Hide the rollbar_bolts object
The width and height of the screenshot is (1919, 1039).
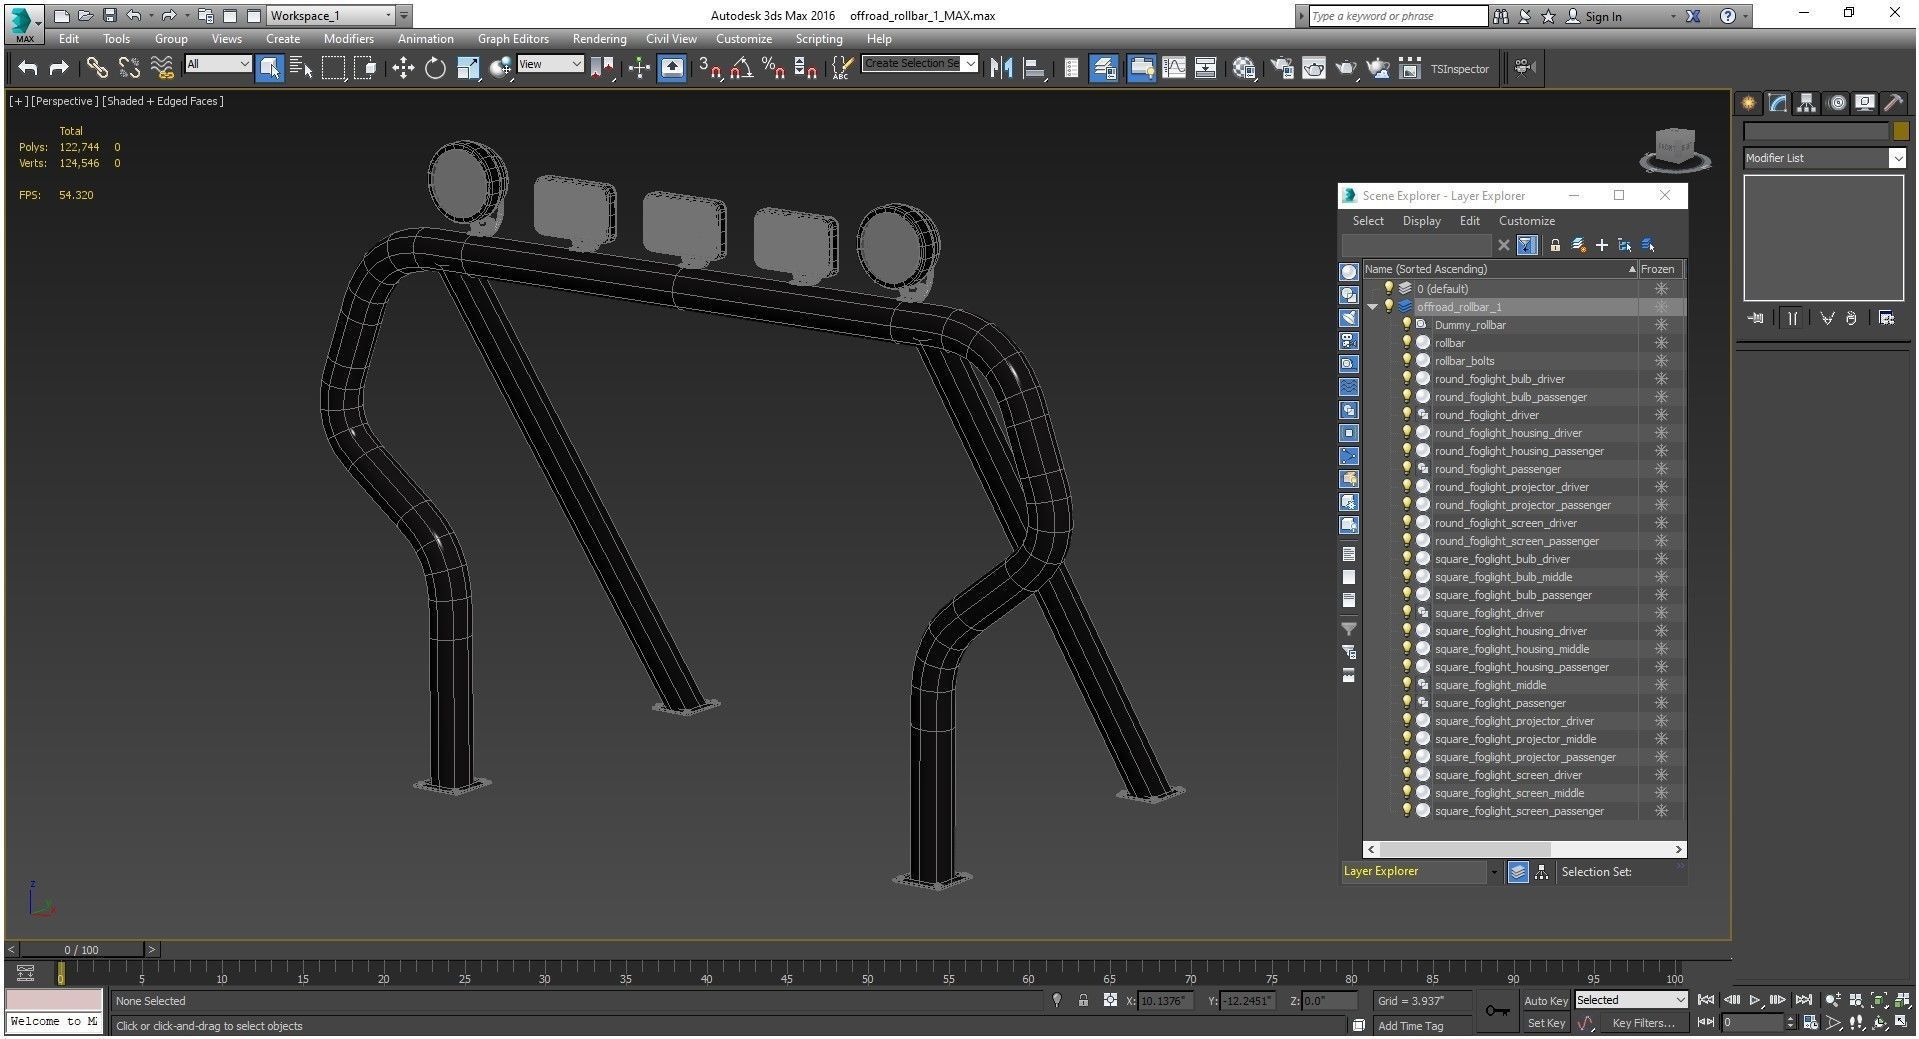(x=1406, y=361)
